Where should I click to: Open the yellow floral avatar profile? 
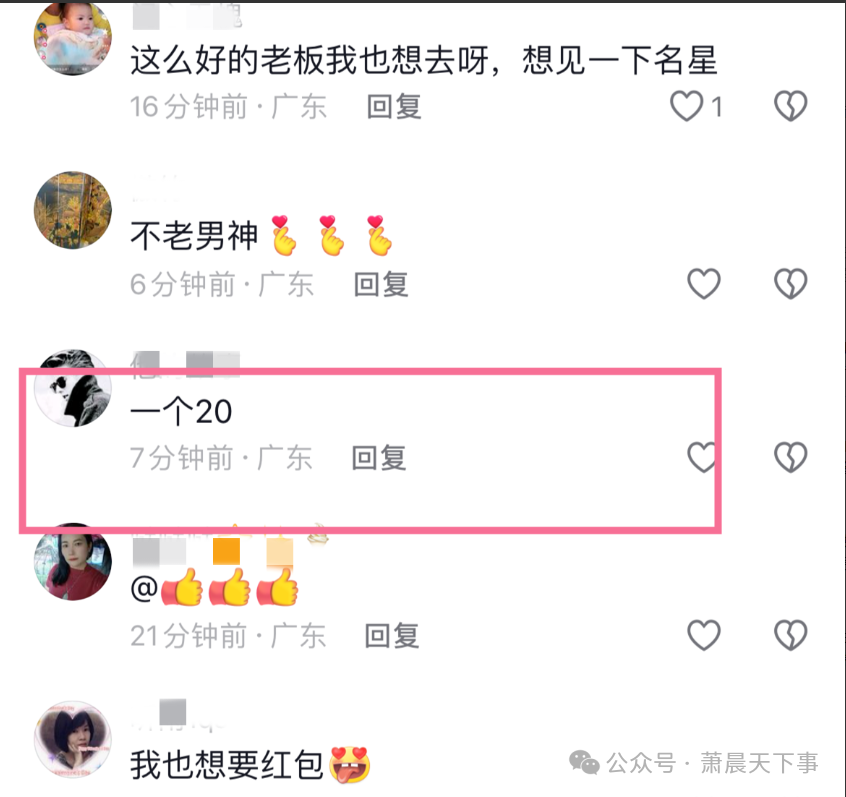pyautogui.click(x=73, y=210)
